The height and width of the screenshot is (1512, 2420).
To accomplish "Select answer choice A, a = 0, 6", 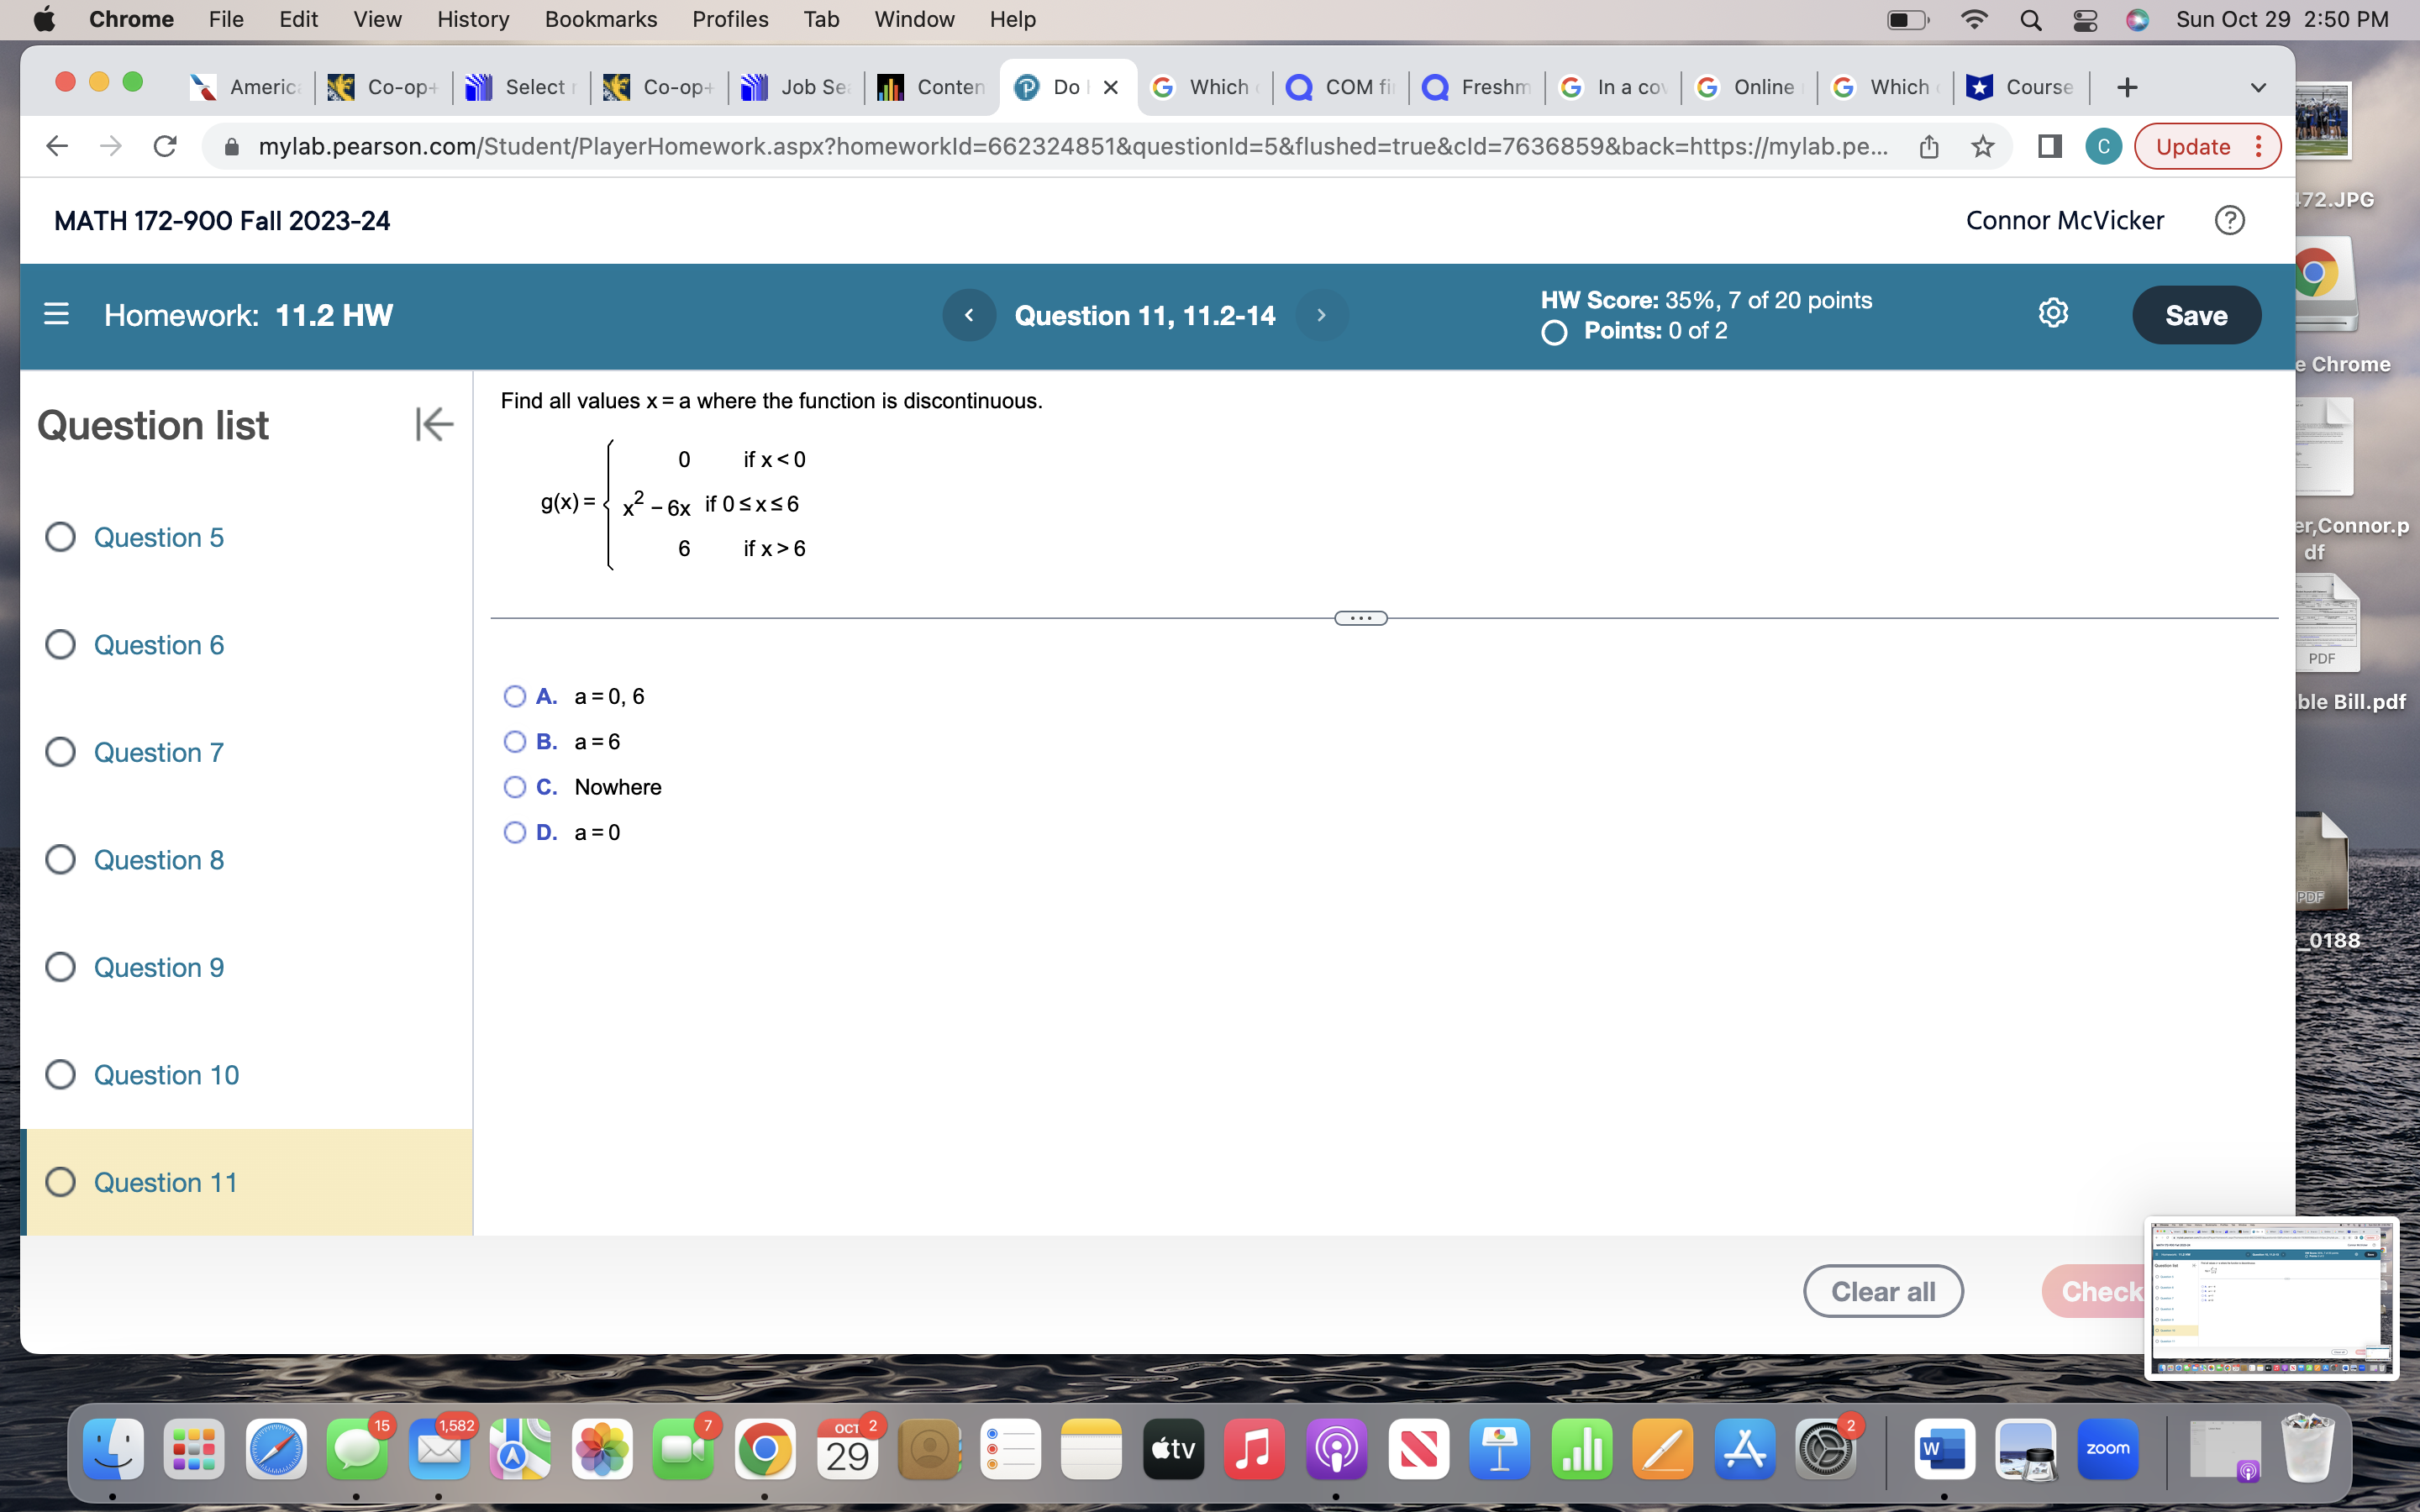I will coord(514,696).
